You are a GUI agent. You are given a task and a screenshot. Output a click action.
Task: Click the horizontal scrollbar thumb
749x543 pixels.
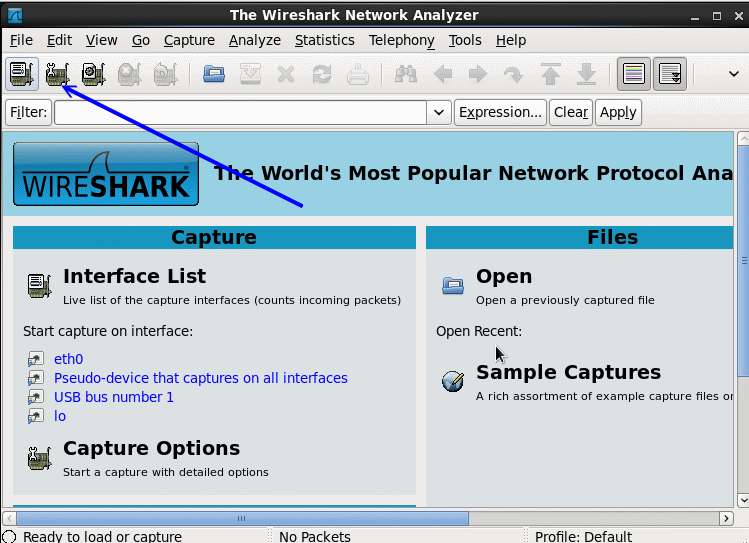[x=242, y=518]
